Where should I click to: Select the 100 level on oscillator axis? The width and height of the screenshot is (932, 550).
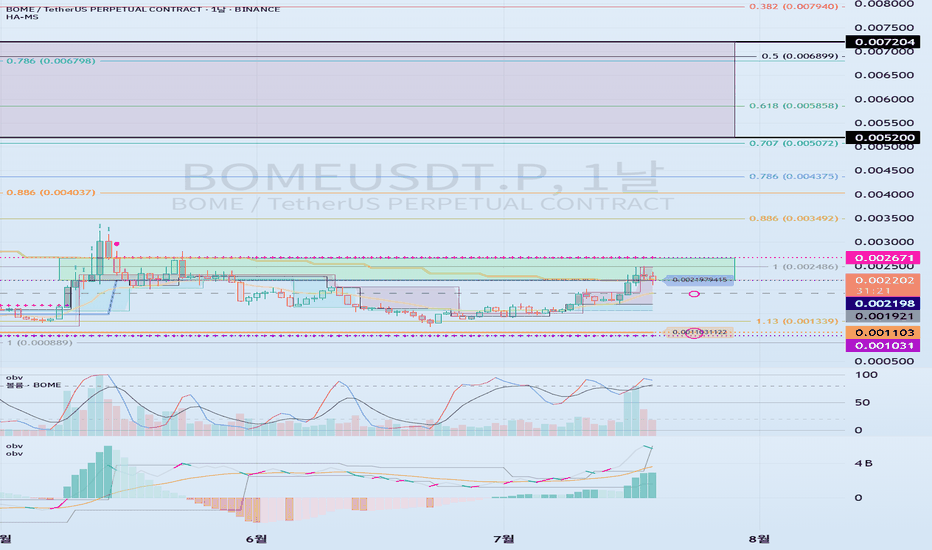pos(866,375)
